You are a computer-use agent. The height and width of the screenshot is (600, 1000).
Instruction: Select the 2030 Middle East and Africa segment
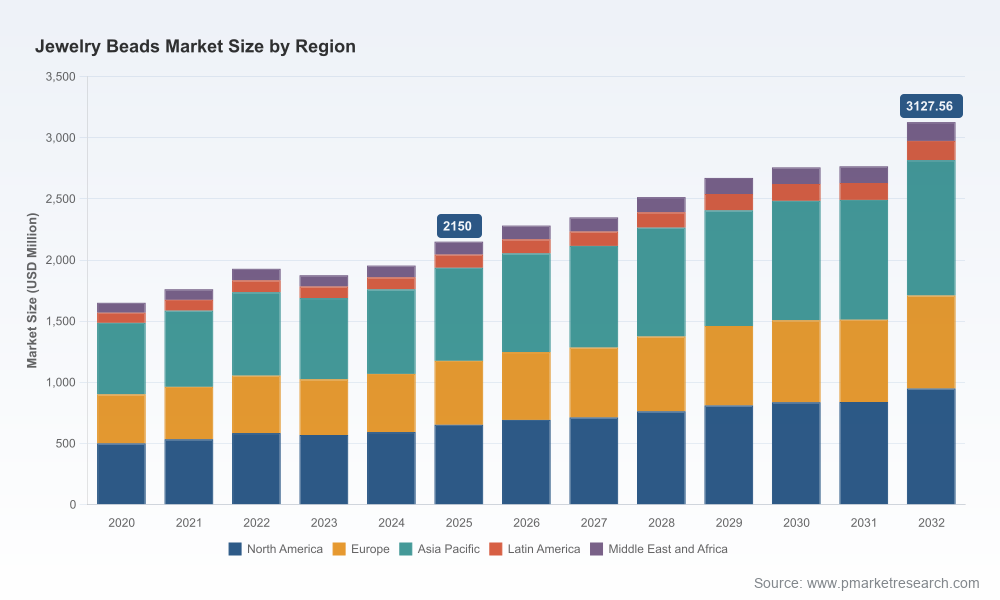(x=796, y=176)
